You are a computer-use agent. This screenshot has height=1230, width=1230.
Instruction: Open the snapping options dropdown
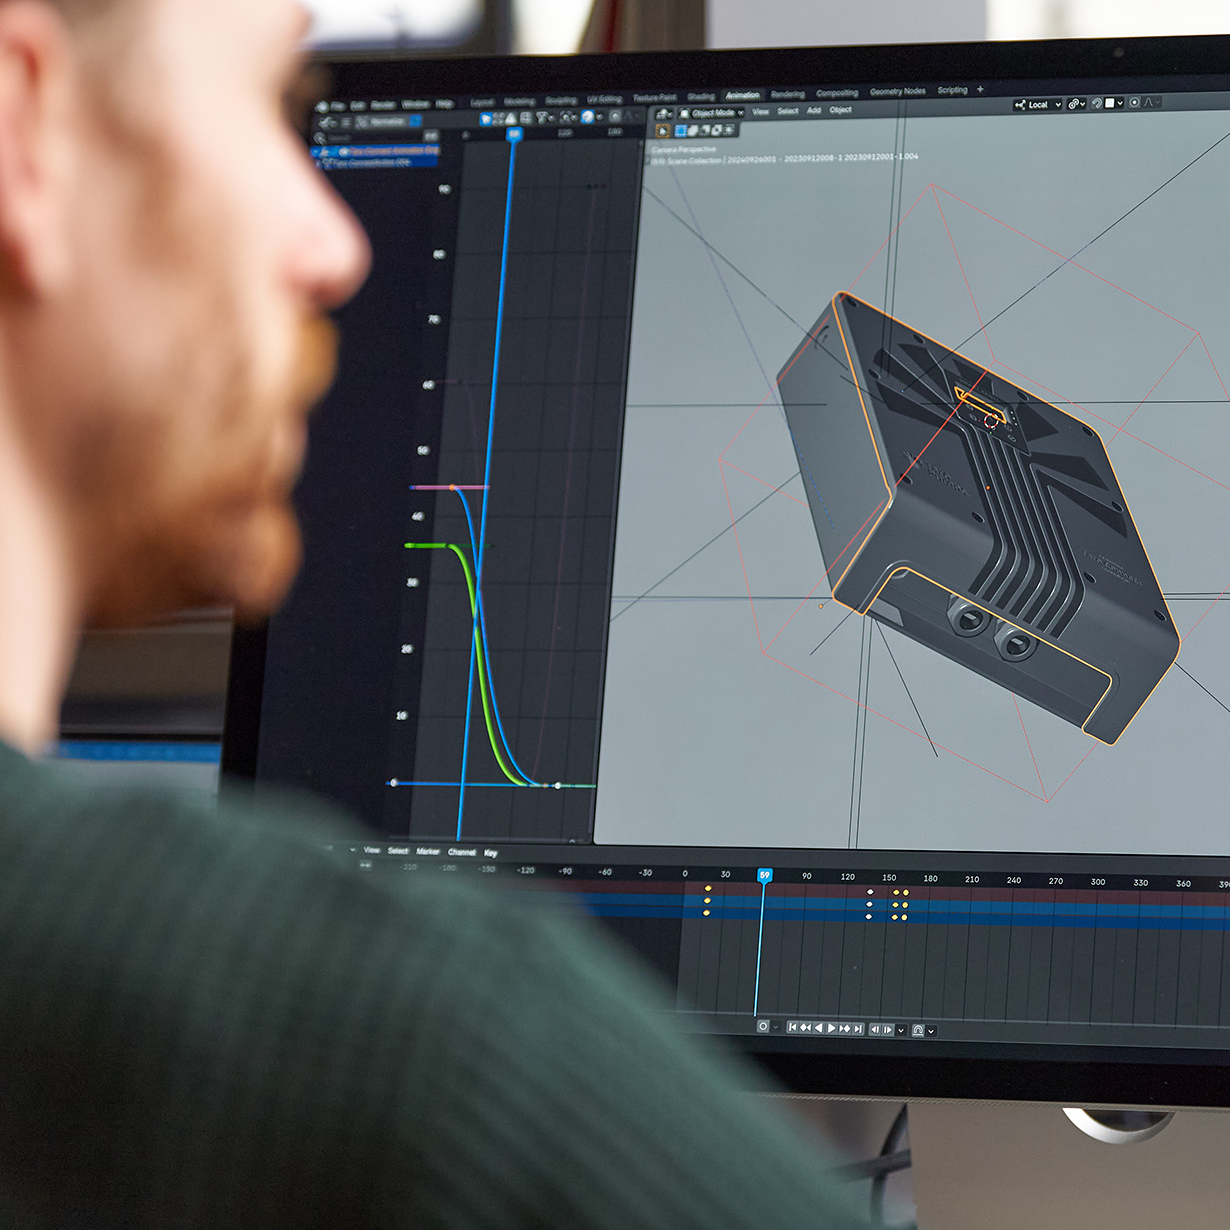pyautogui.click(x=1114, y=103)
